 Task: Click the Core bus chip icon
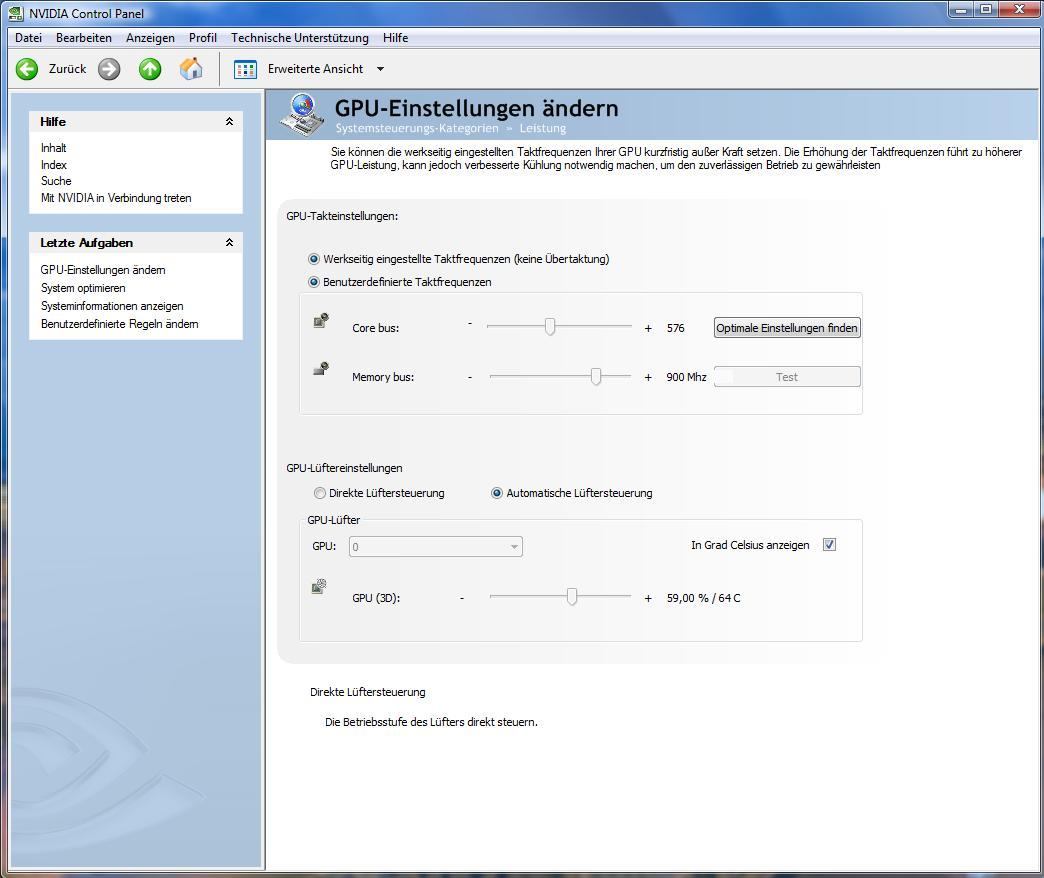point(322,320)
